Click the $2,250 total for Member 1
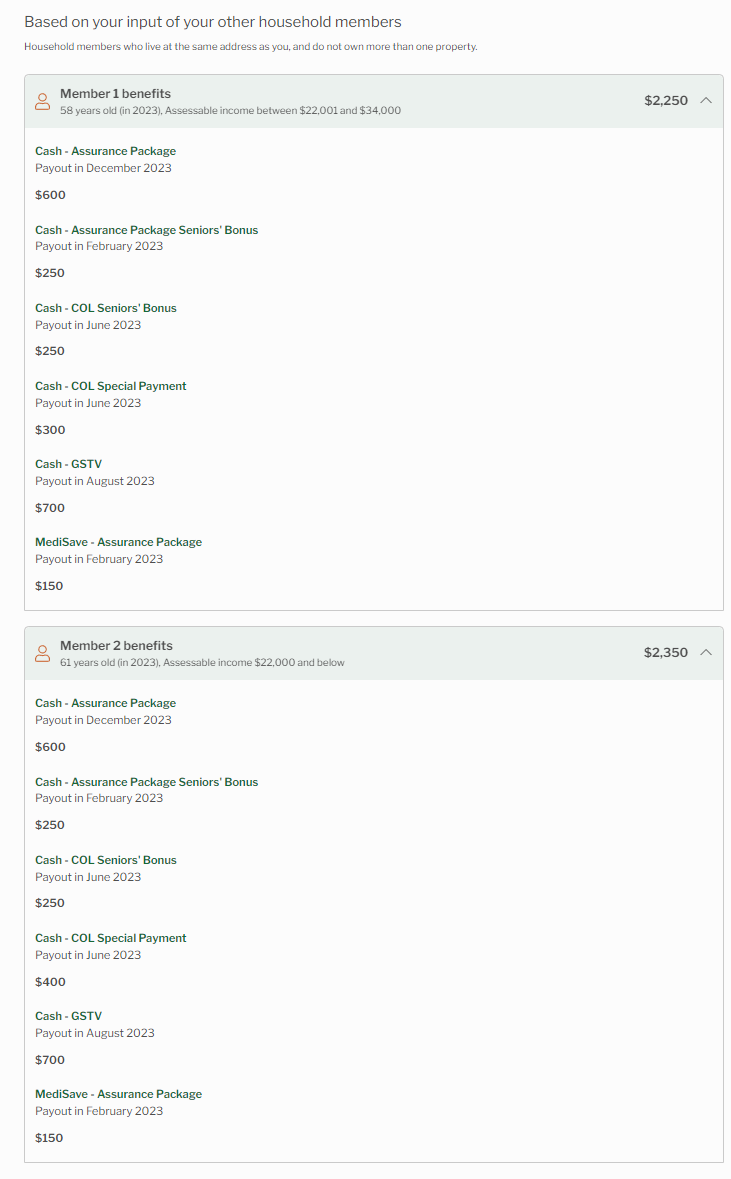The height and width of the screenshot is (1179, 731). pyautogui.click(x=666, y=100)
